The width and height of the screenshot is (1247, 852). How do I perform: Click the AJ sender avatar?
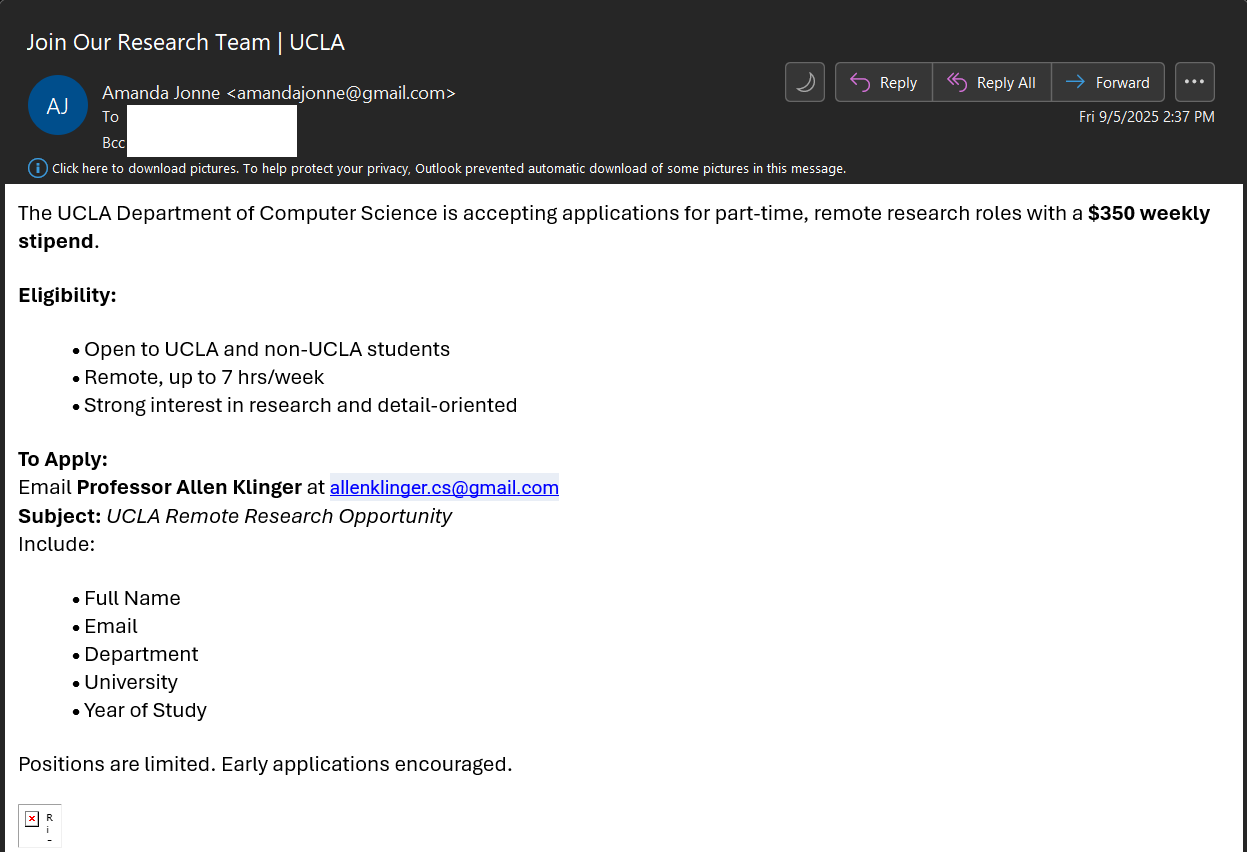click(58, 105)
